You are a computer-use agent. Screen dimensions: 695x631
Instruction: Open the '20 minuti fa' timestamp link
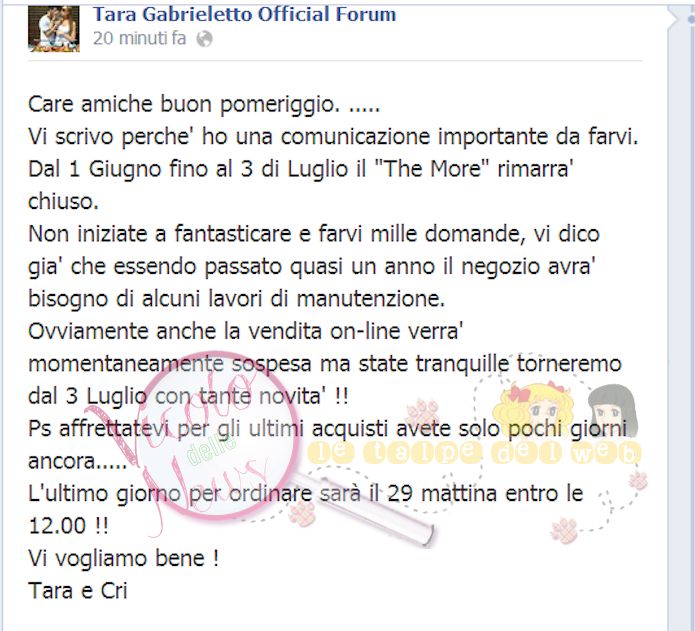pos(140,39)
